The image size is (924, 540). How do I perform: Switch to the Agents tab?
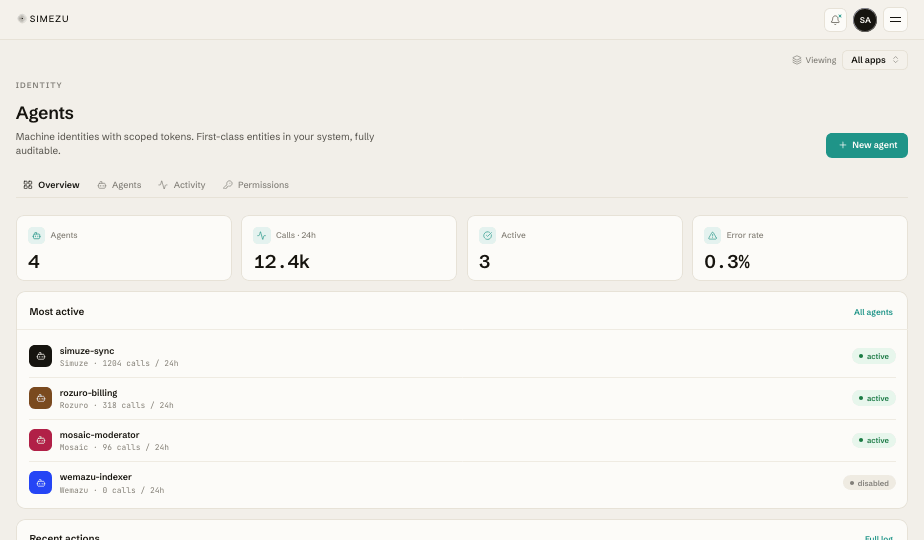(x=119, y=185)
